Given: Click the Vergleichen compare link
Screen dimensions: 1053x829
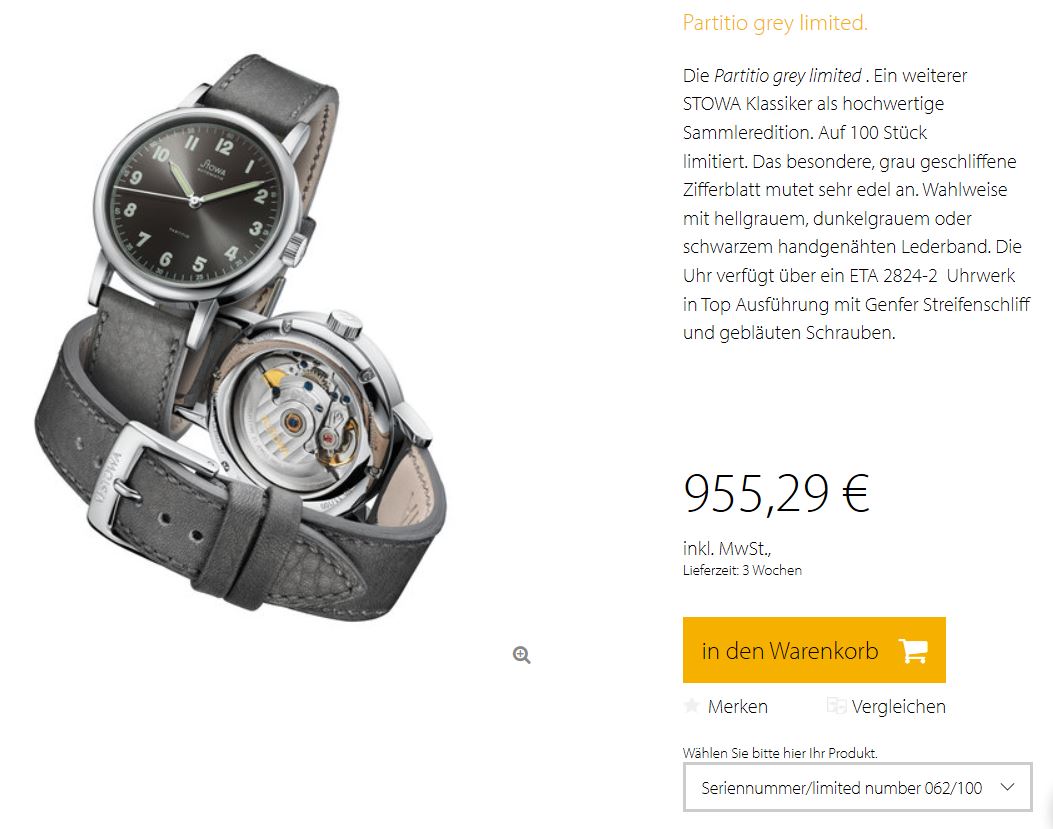Looking at the screenshot, I should click(x=899, y=706).
